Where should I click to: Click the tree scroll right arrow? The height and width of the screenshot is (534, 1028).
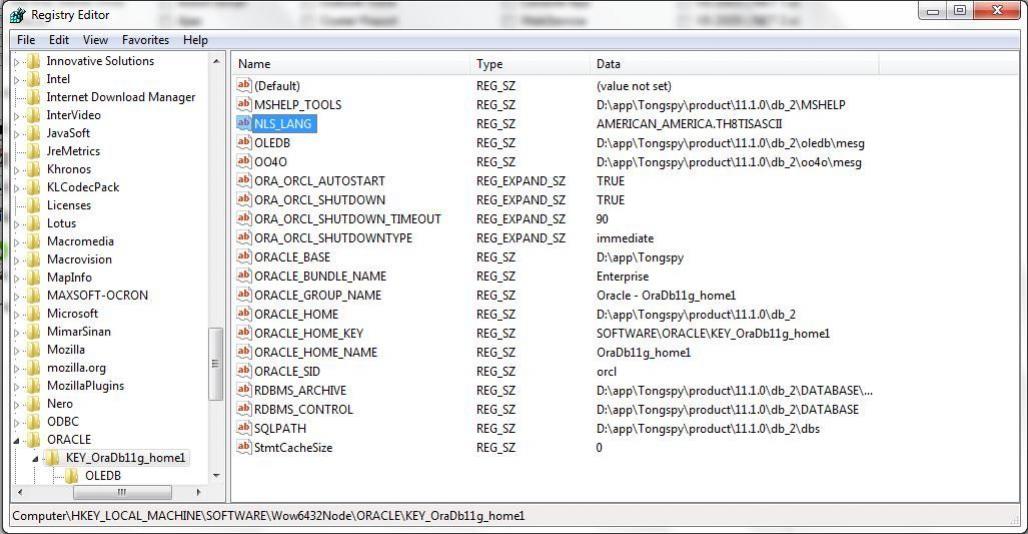click(x=198, y=491)
